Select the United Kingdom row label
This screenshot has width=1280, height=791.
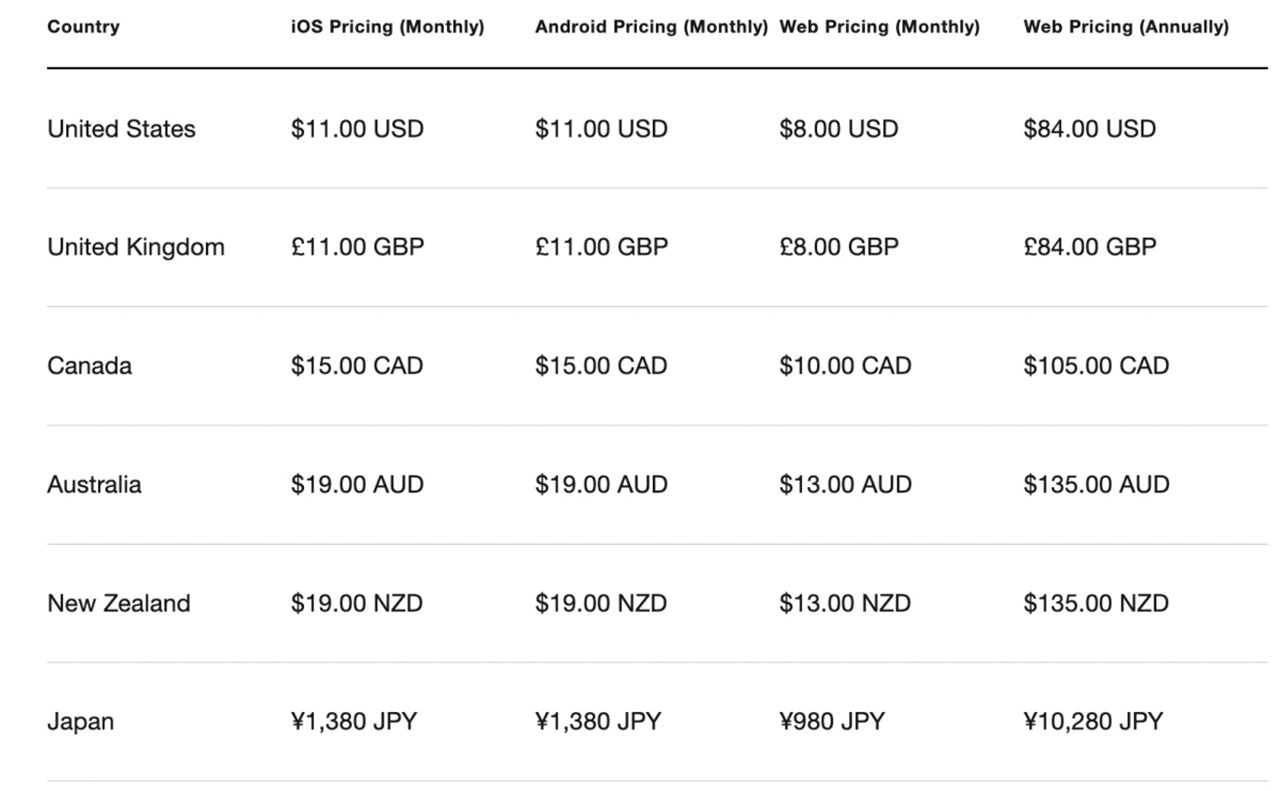click(x=136, y=247)
